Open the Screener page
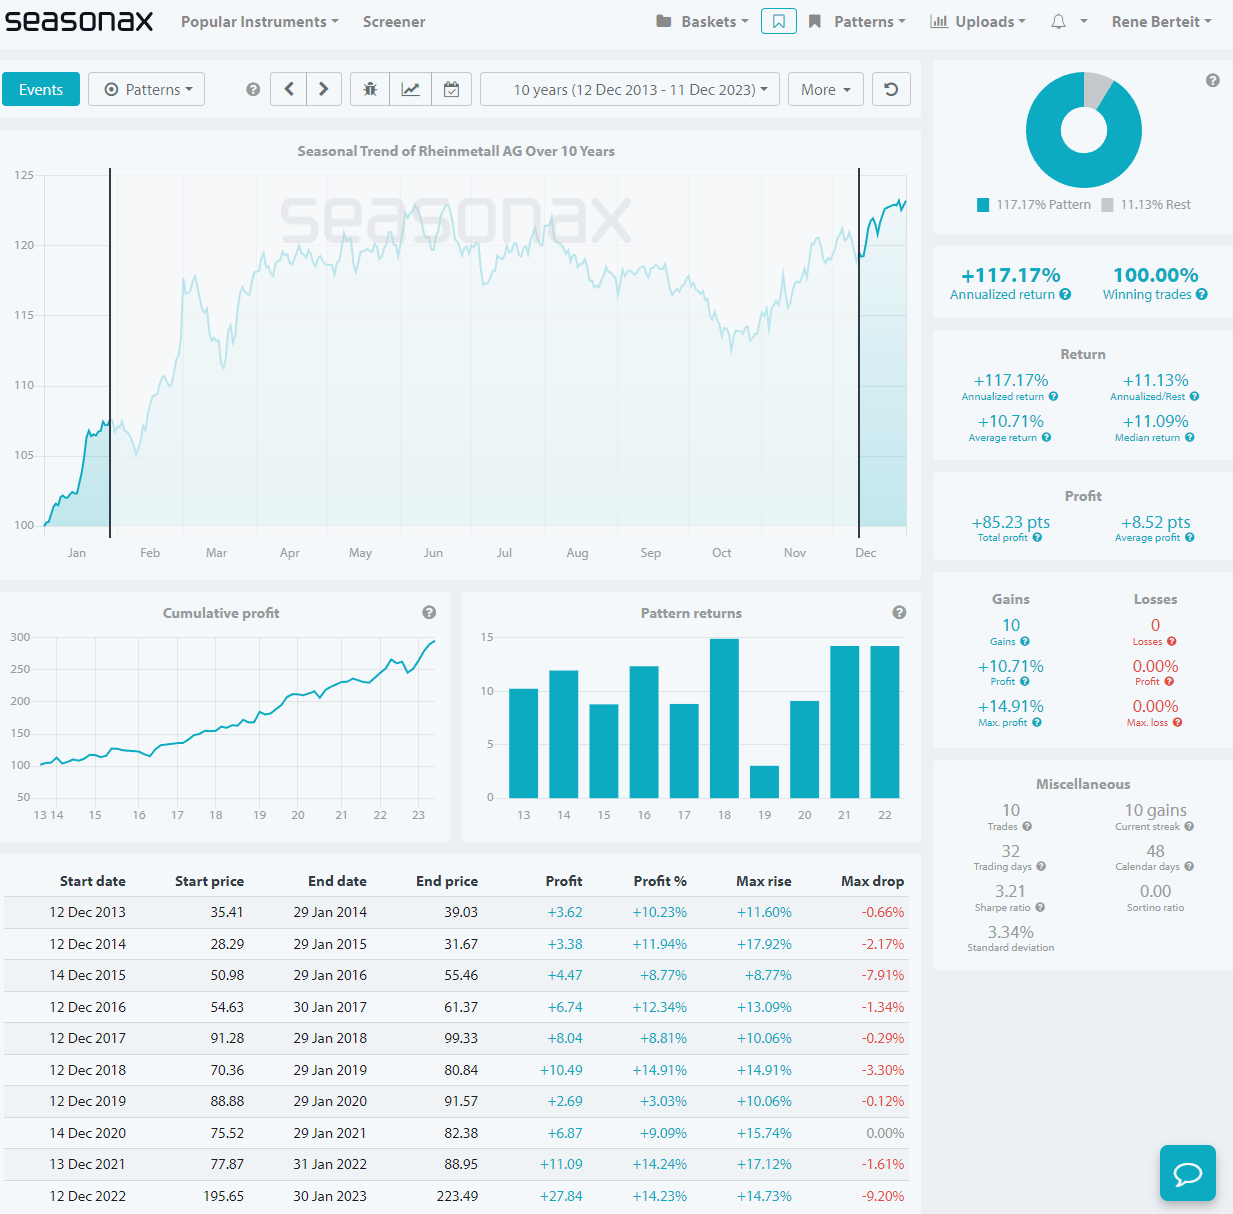The image size is (1233, 1214). click(394, 21)
